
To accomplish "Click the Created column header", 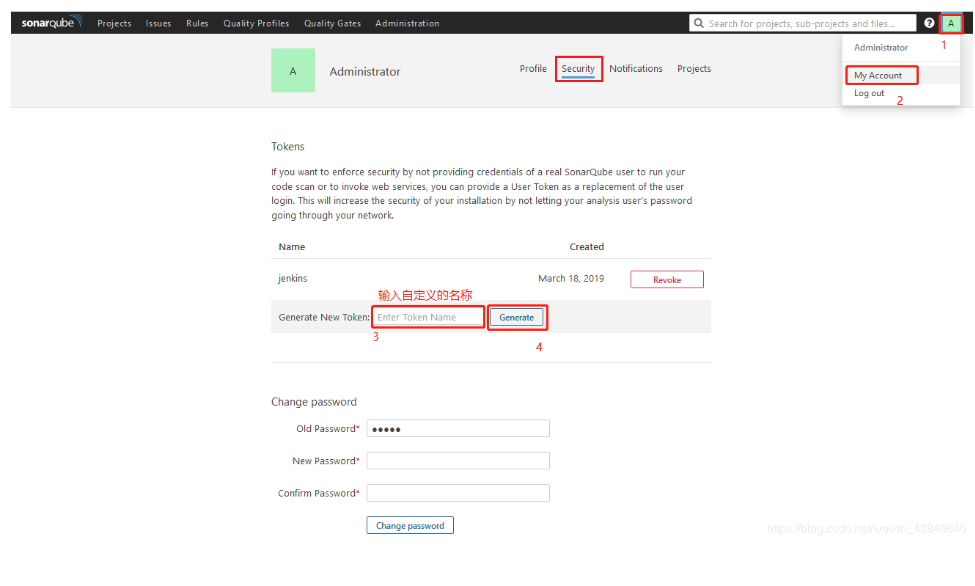I will [586, 246].
